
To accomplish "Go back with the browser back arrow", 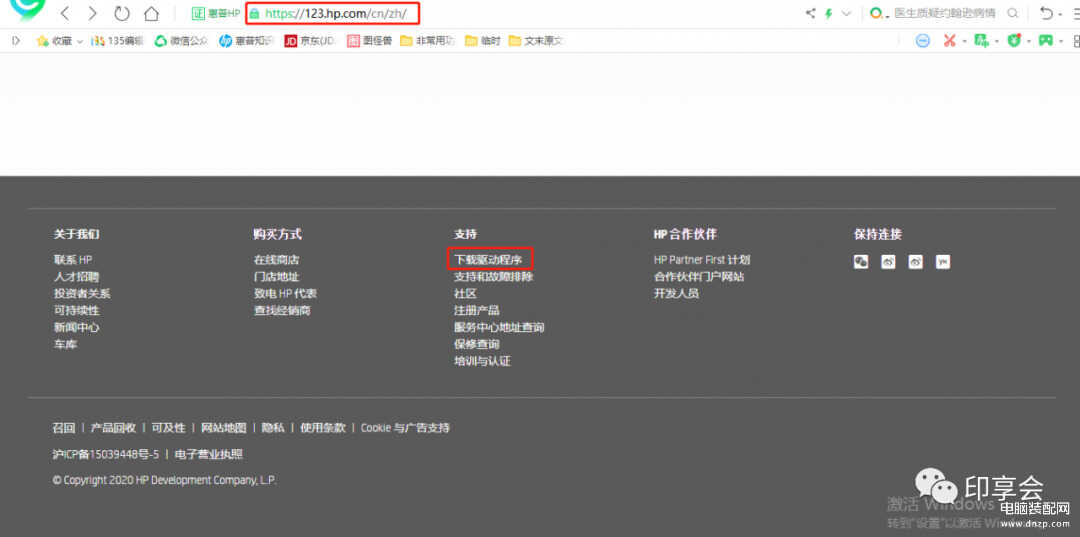I will click(x=65, y=13).
